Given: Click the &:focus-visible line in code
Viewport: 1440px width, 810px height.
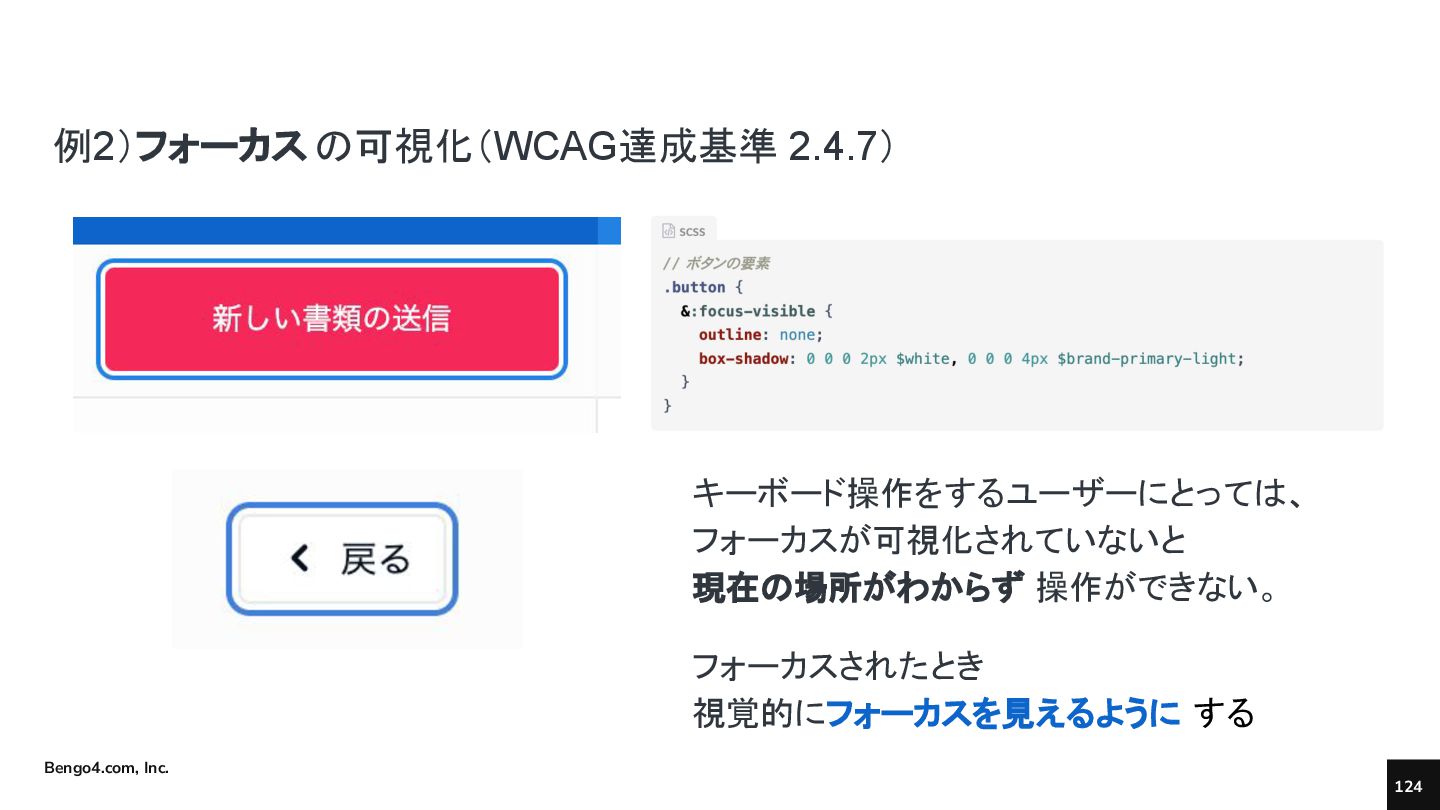Looking at the screenshot, I should pos(756,311).
